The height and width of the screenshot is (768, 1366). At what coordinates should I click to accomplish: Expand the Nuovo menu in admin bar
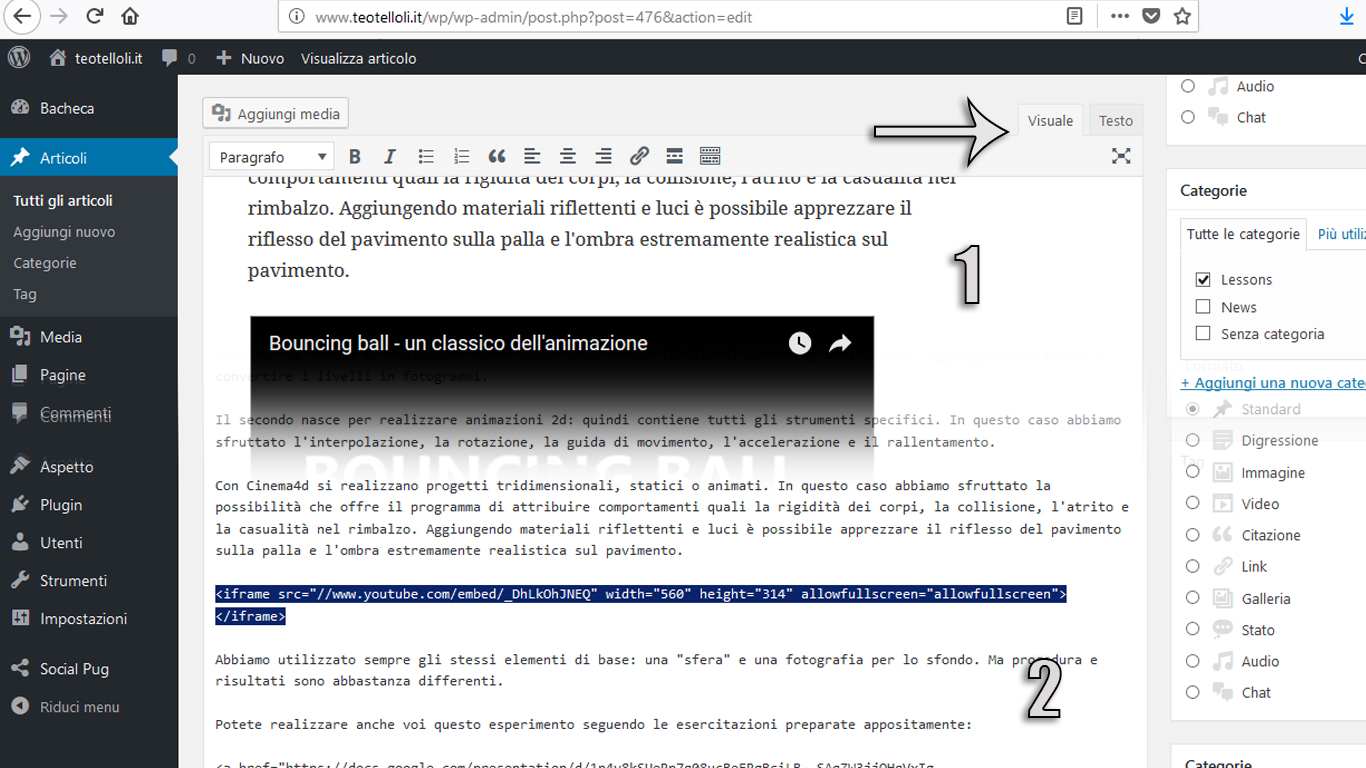click(x=251, y=58)
